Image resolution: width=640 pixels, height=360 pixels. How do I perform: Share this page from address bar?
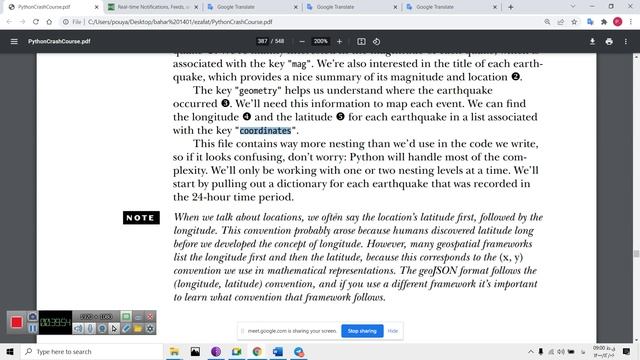560,22
